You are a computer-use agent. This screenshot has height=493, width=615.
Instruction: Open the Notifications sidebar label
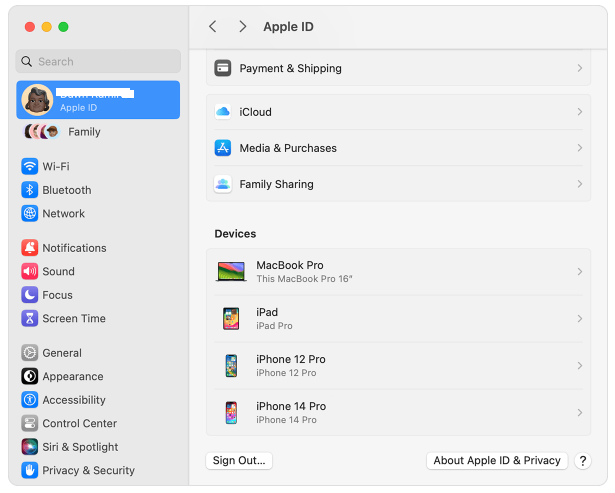pos(74,248)
